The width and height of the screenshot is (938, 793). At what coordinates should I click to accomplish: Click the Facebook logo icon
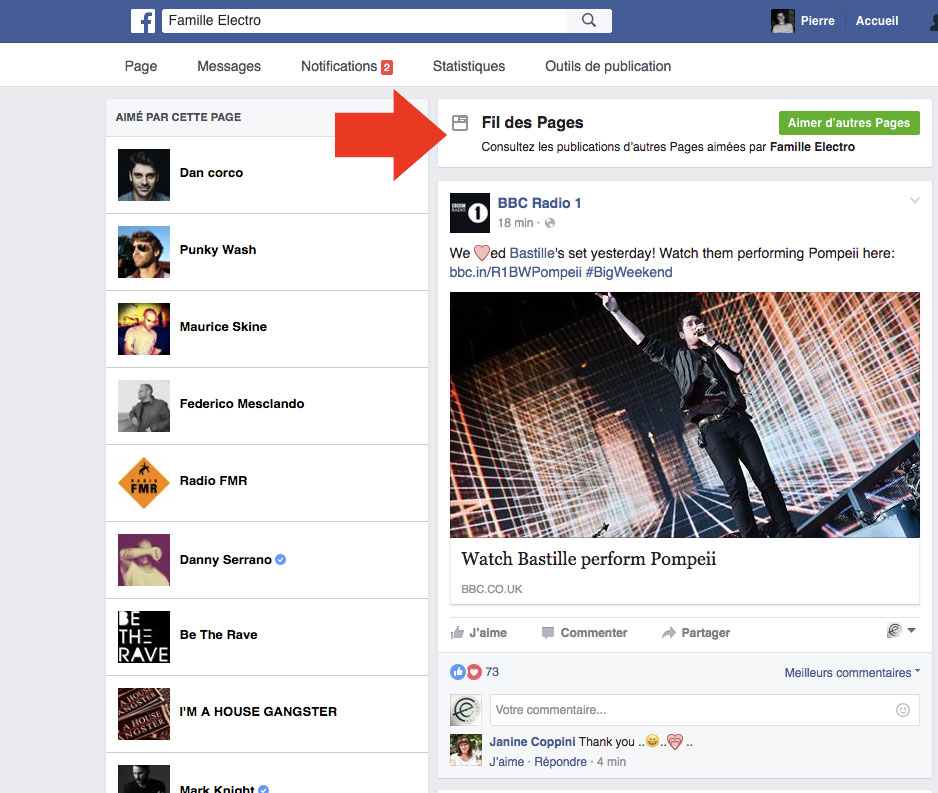click(143, 21)
